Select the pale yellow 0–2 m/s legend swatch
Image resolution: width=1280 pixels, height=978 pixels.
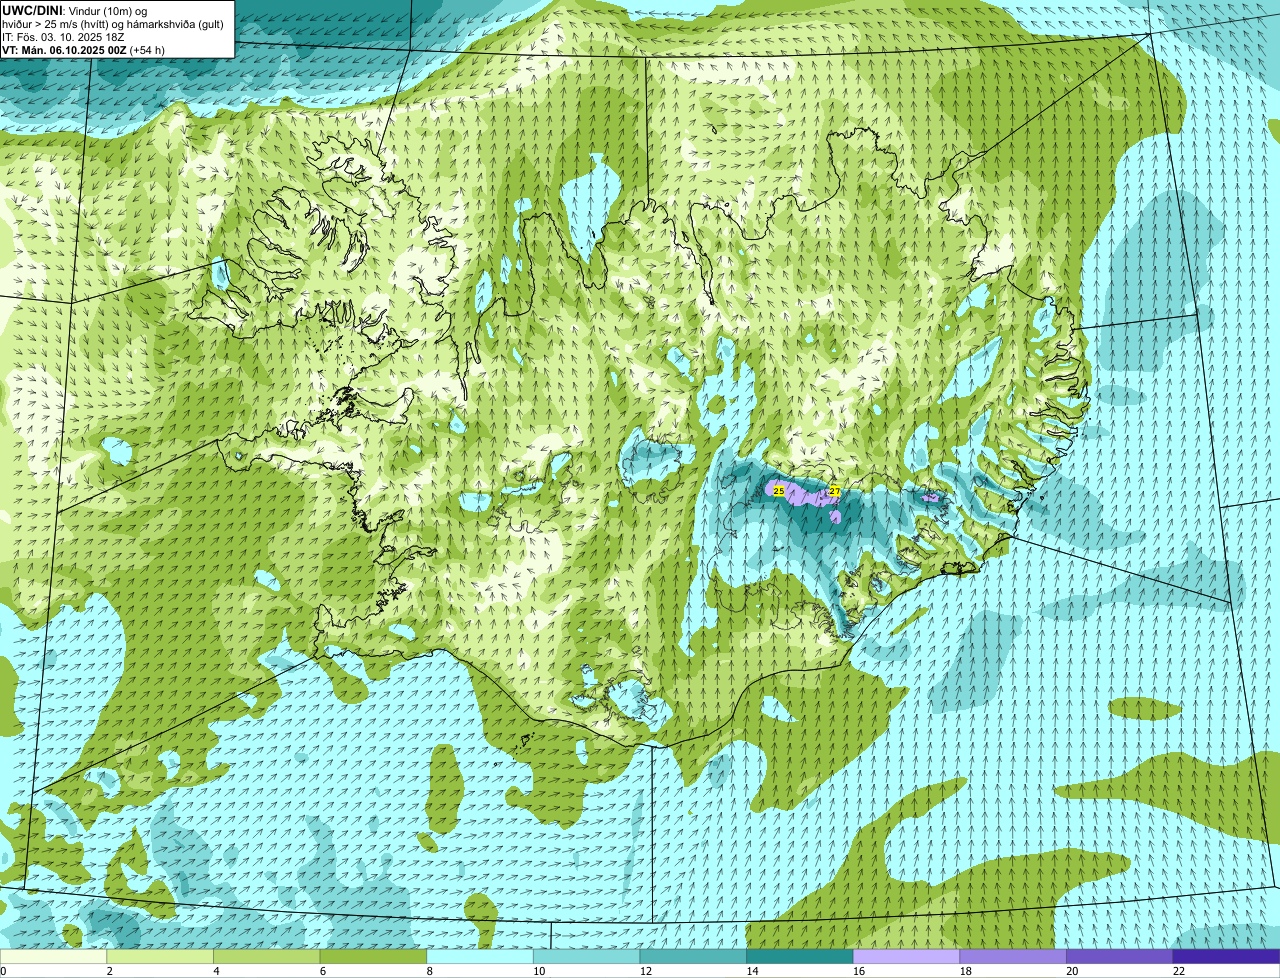pos(53,956)
